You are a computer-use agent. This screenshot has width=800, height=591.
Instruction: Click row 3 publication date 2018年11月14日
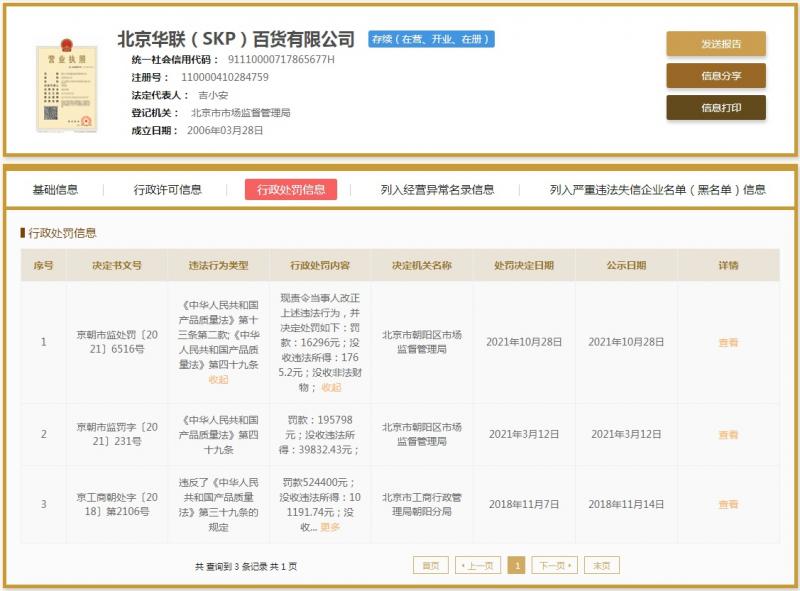pyautogui.click(x=626, y=505)
